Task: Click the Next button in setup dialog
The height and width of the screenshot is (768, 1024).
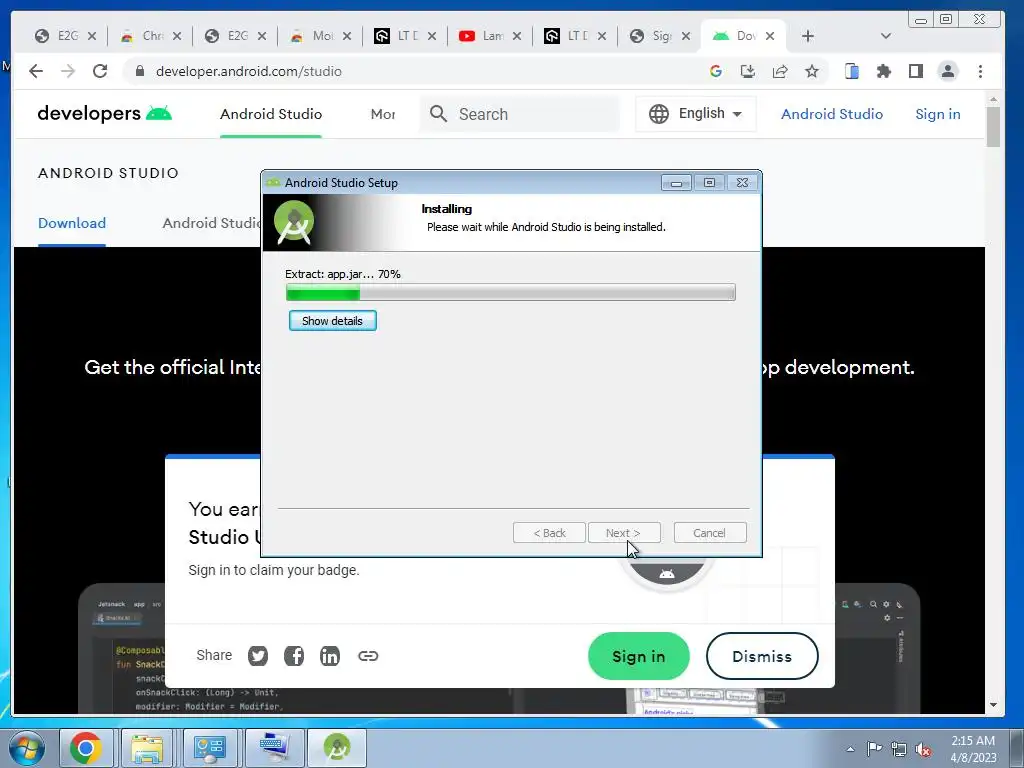Action: (624, 533)
